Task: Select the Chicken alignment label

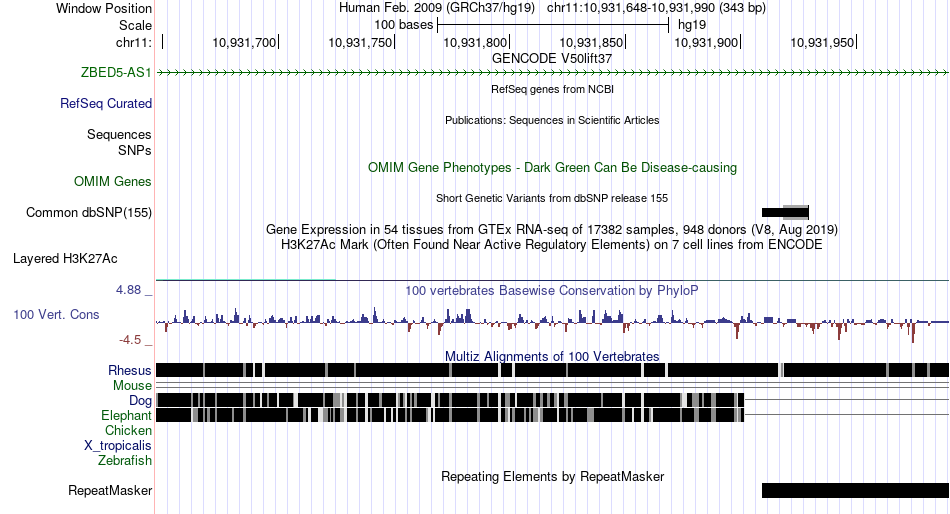Action: click(128, 430)
